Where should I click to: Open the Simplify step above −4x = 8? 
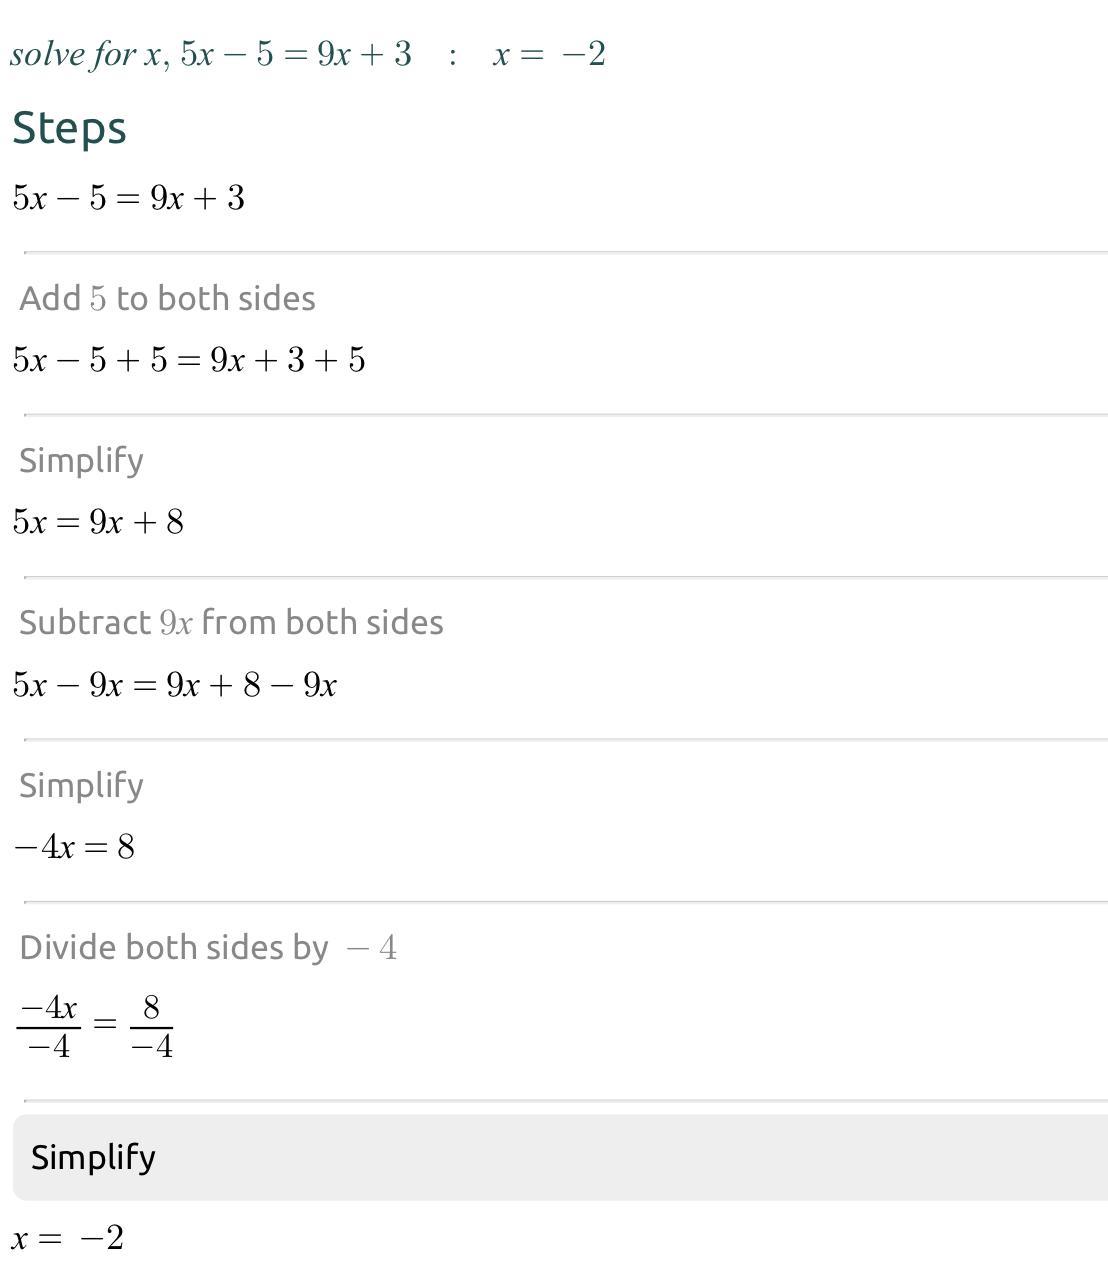(x=81, y=785)
